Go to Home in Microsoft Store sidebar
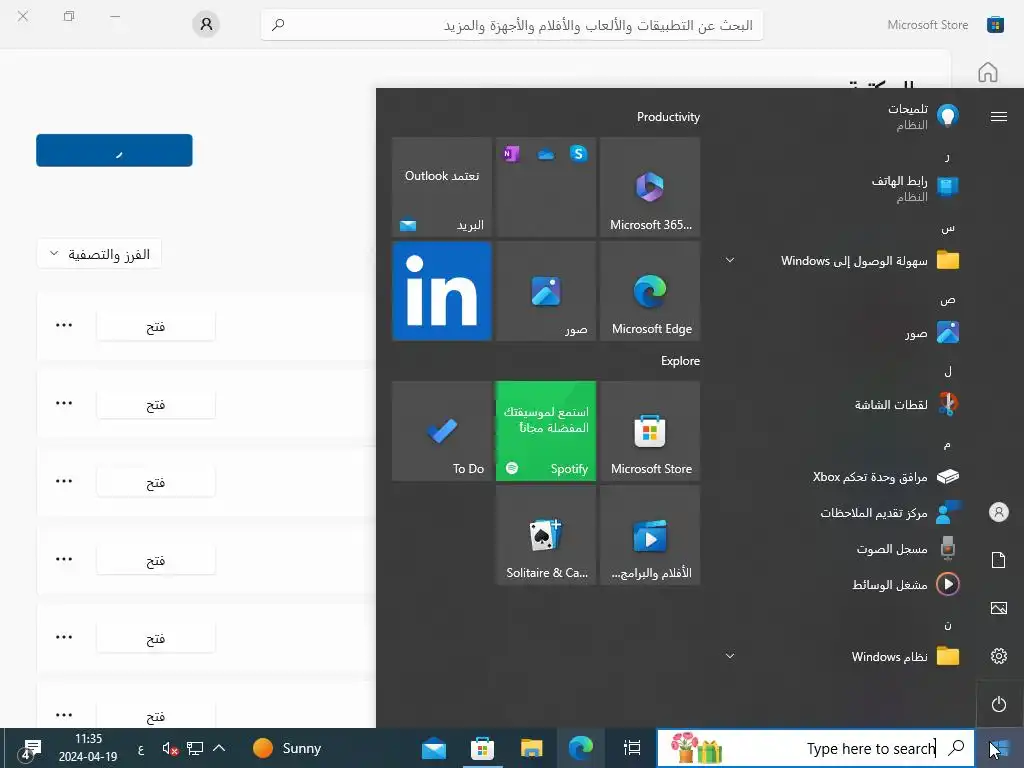The width and height of the screenshot is (1024, 768). tap(987, 72)
